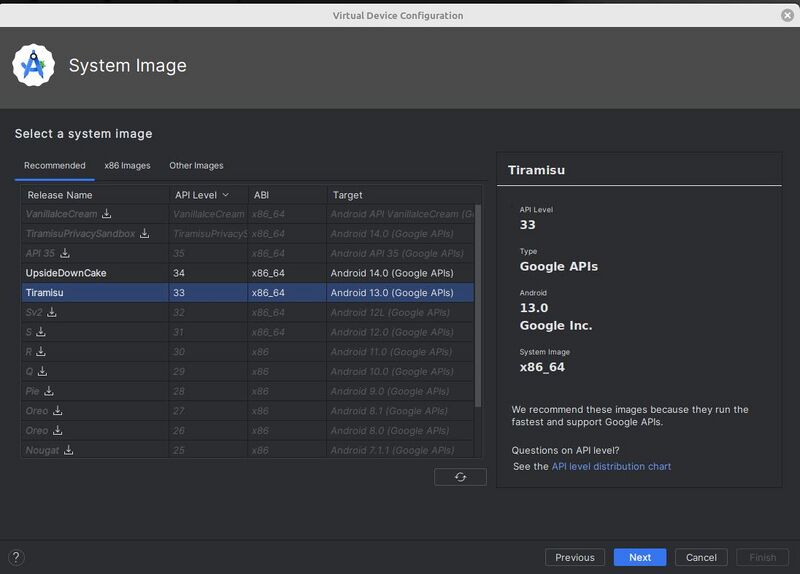Select the Tiramisu release row
The height and width of the screenshot is (574, 800).
click(247, 292)
